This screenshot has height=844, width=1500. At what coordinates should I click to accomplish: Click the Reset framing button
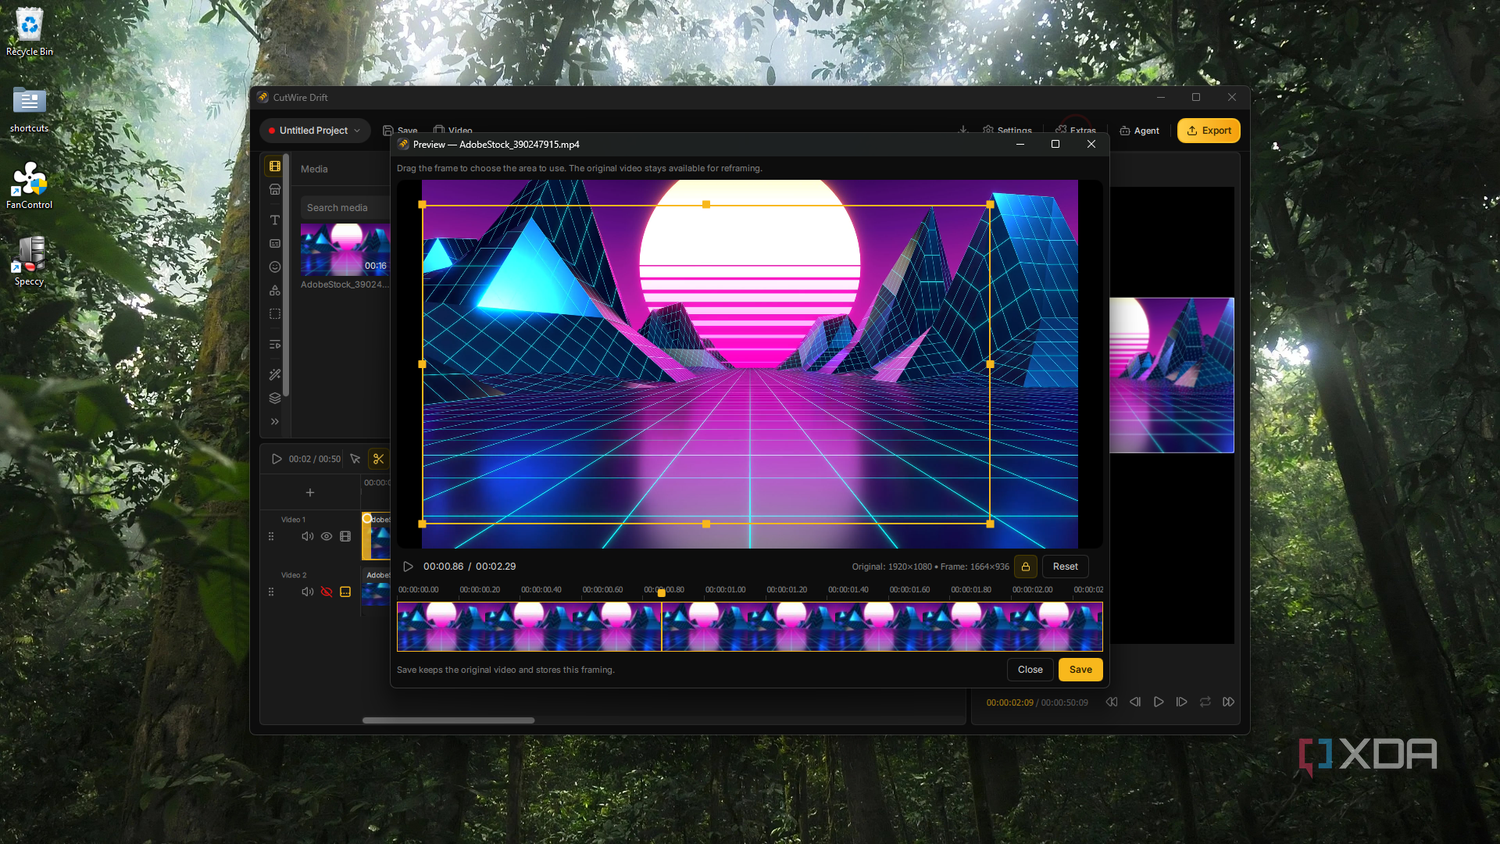[x=1065, y=567]
